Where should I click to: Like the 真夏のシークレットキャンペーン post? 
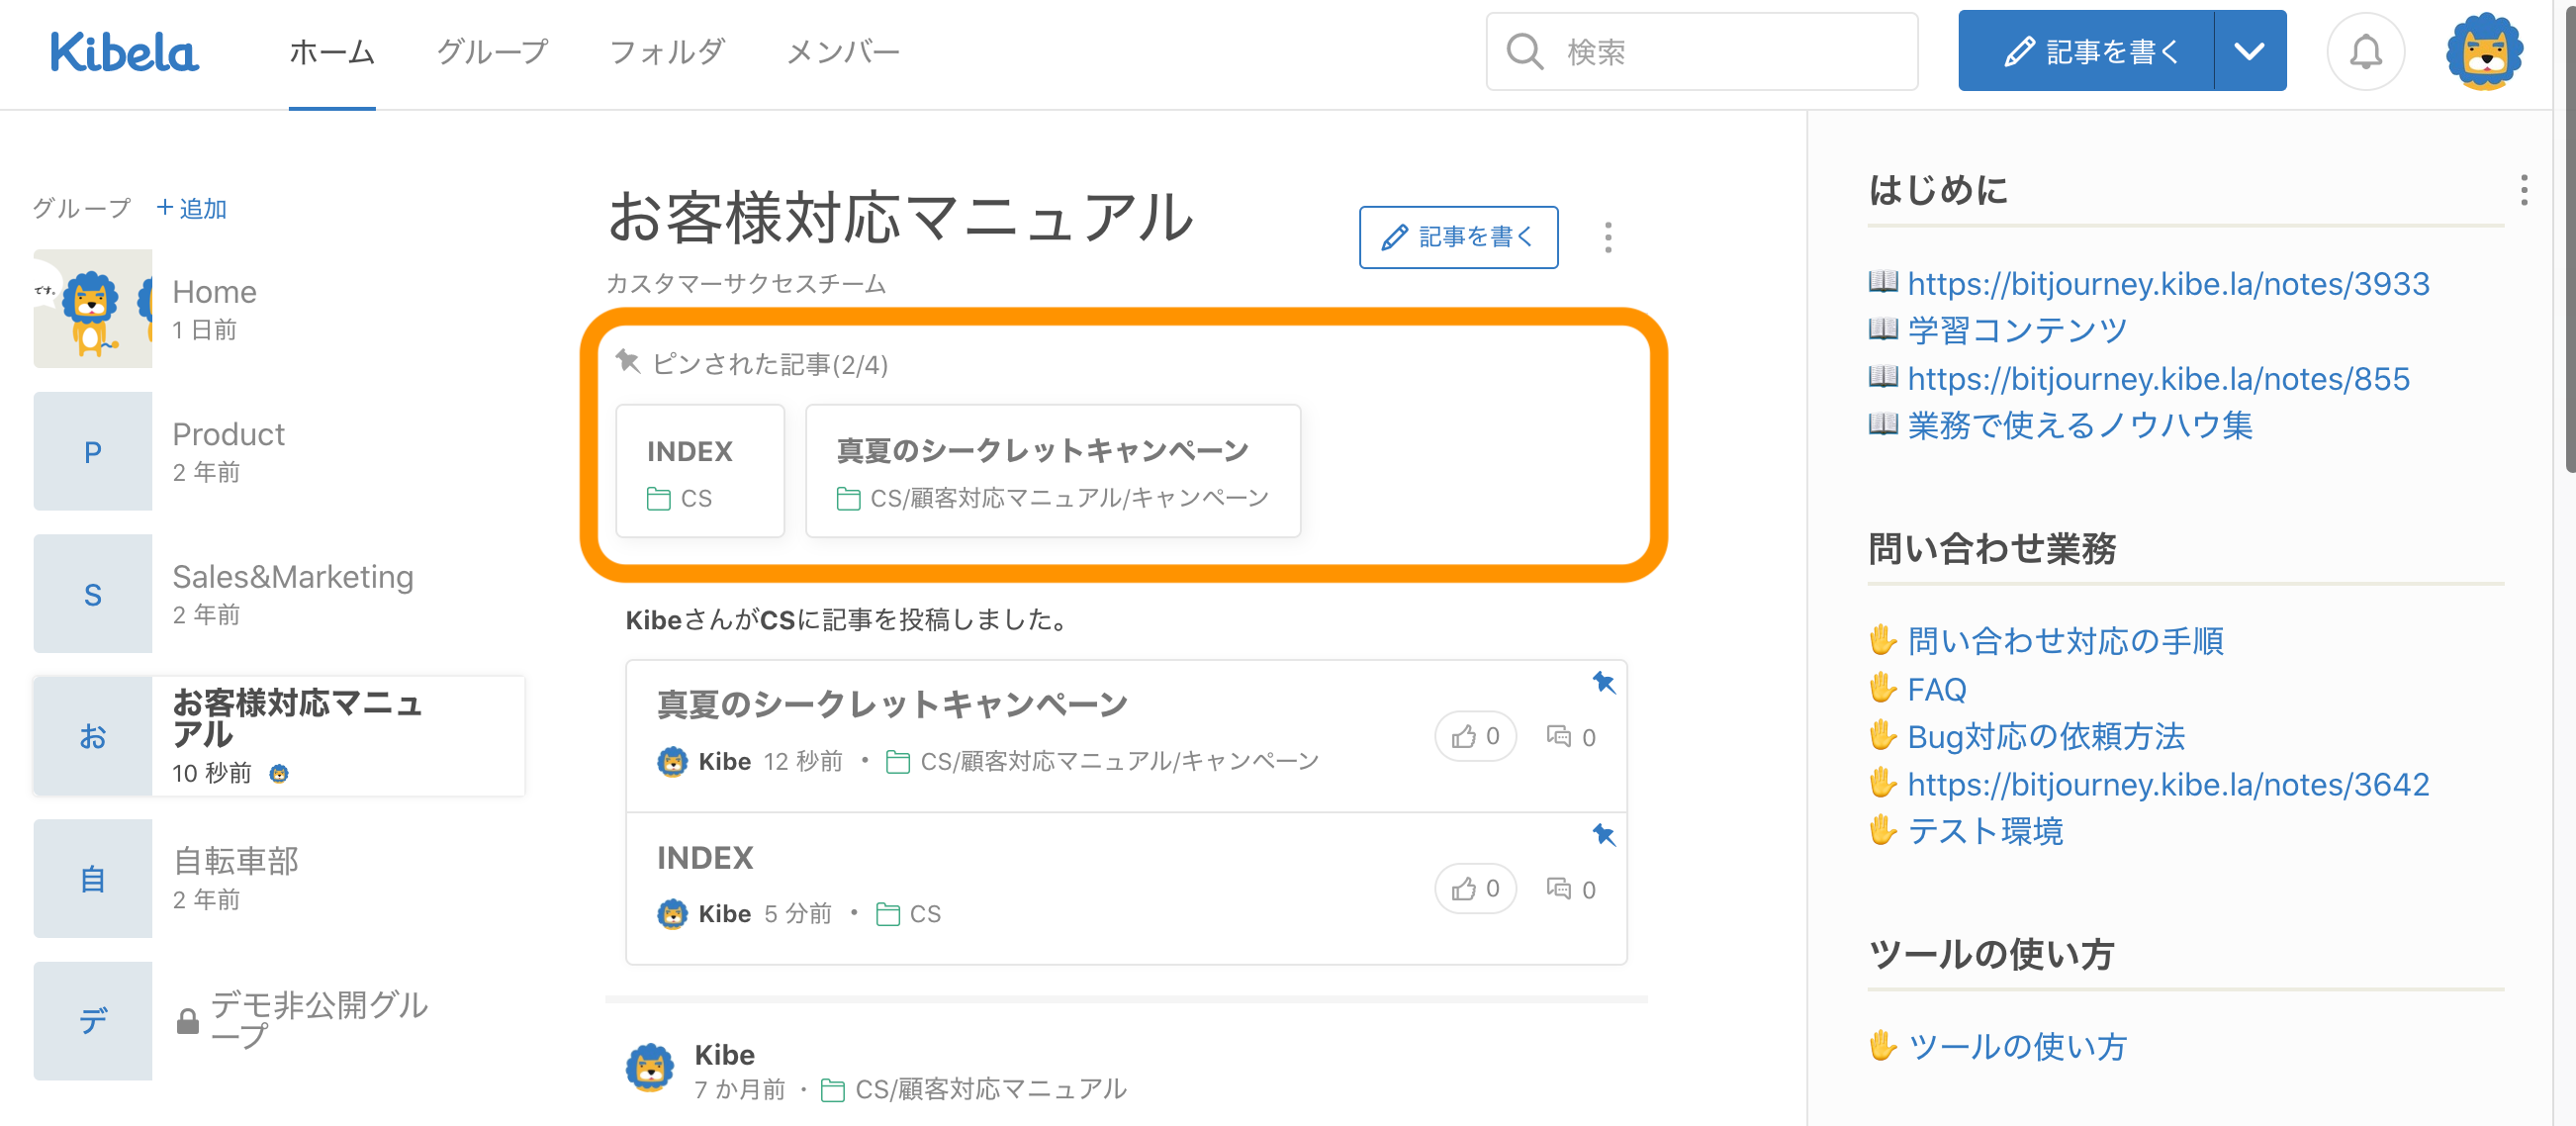[1475, 737]
